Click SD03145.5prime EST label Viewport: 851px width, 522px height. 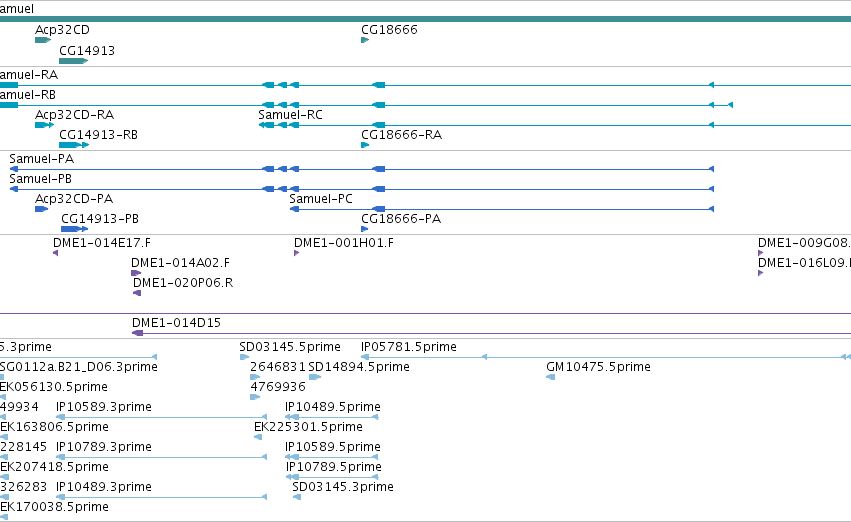(x=290, y=347)
